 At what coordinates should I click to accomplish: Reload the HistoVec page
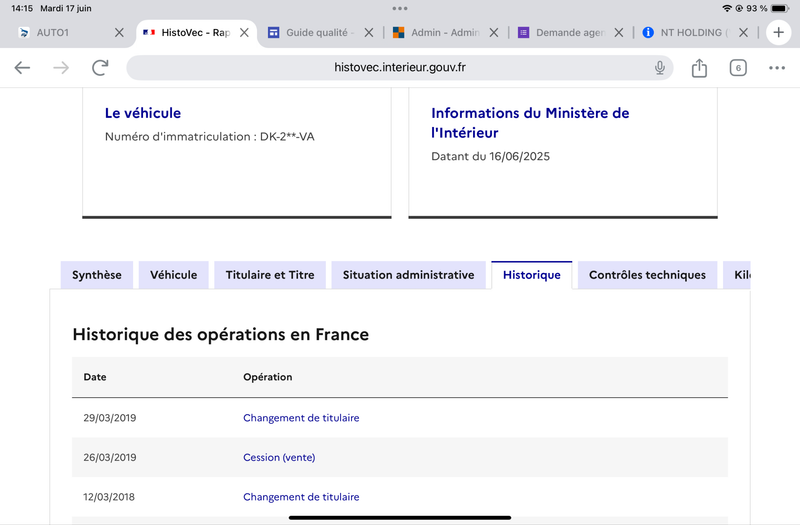click(x=100, y=67)
